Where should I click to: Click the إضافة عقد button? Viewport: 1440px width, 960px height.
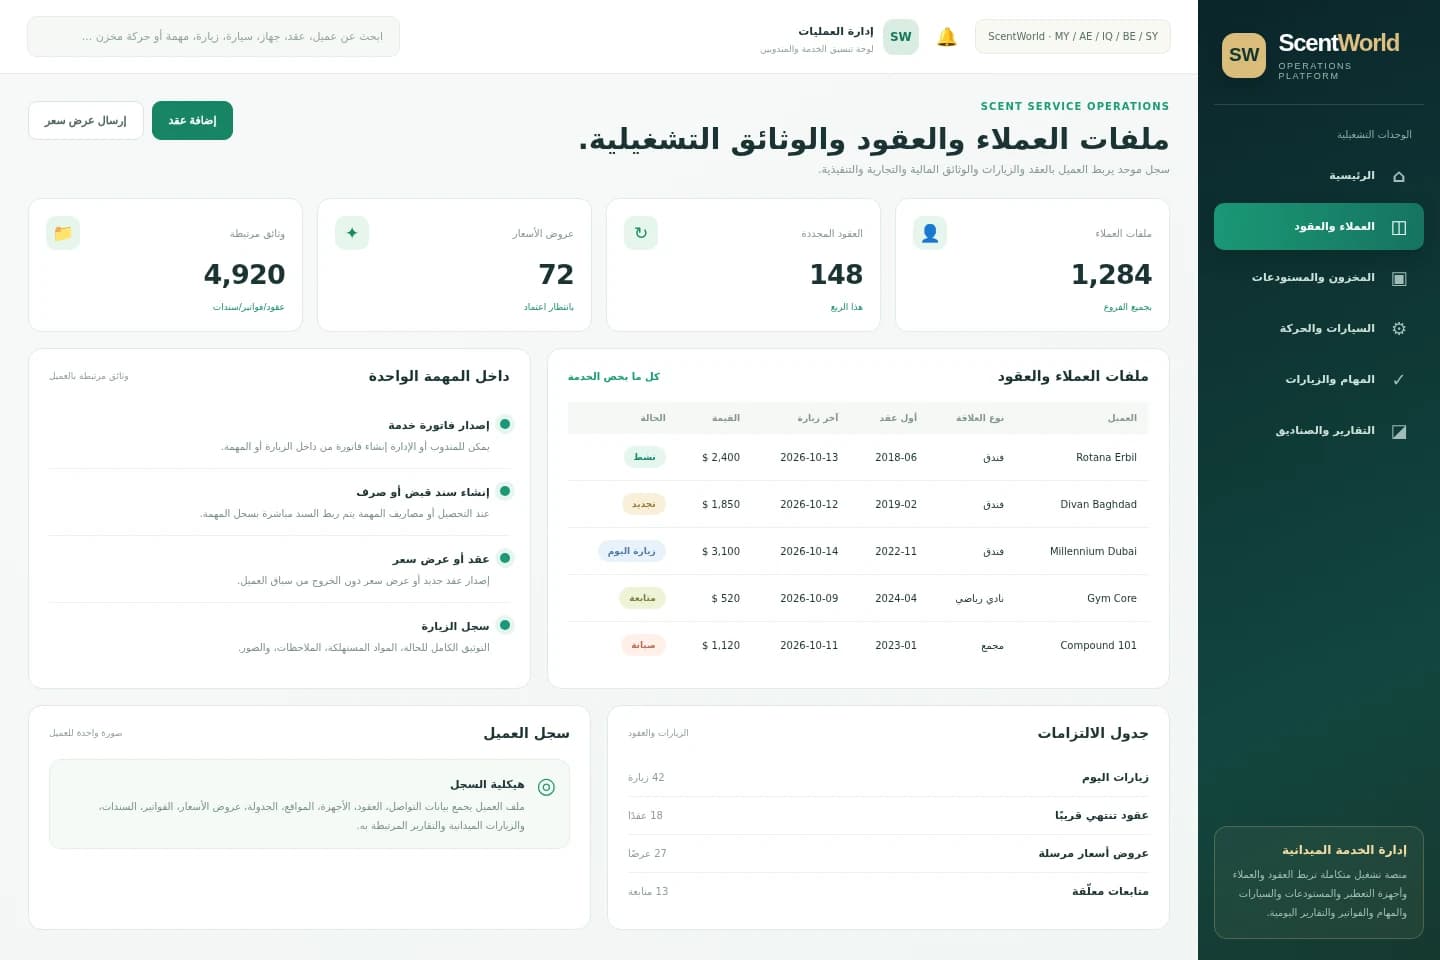192,120
